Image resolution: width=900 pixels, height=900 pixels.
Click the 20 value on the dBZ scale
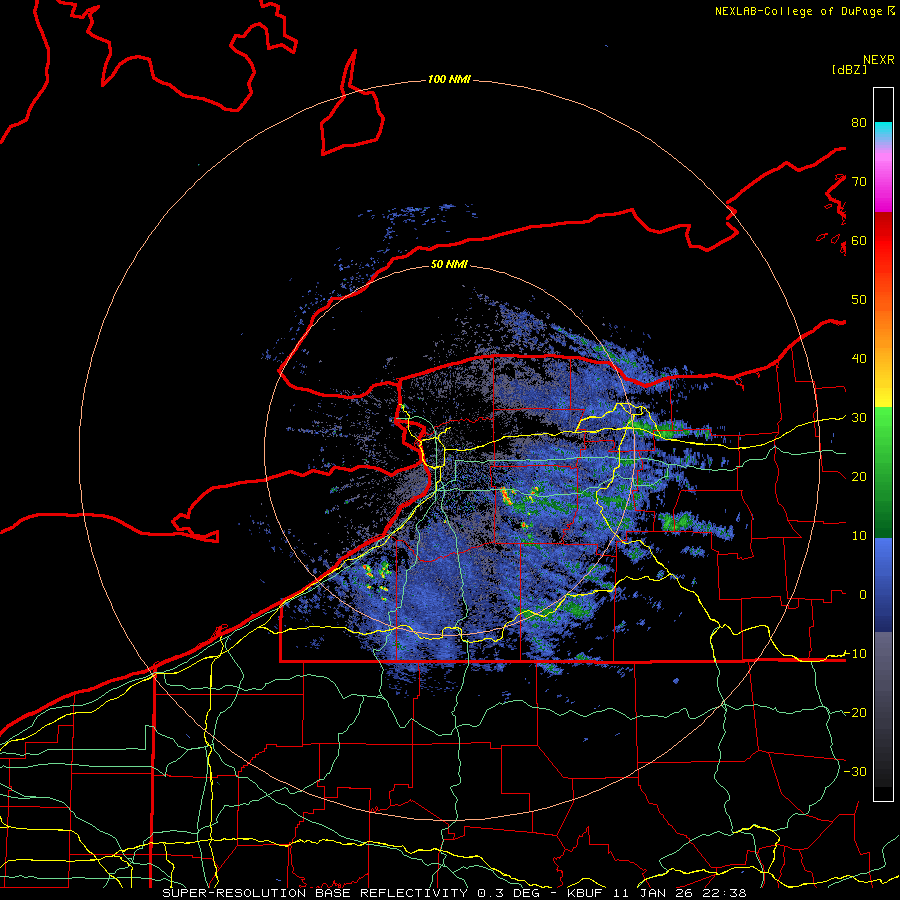coord(859,477)
